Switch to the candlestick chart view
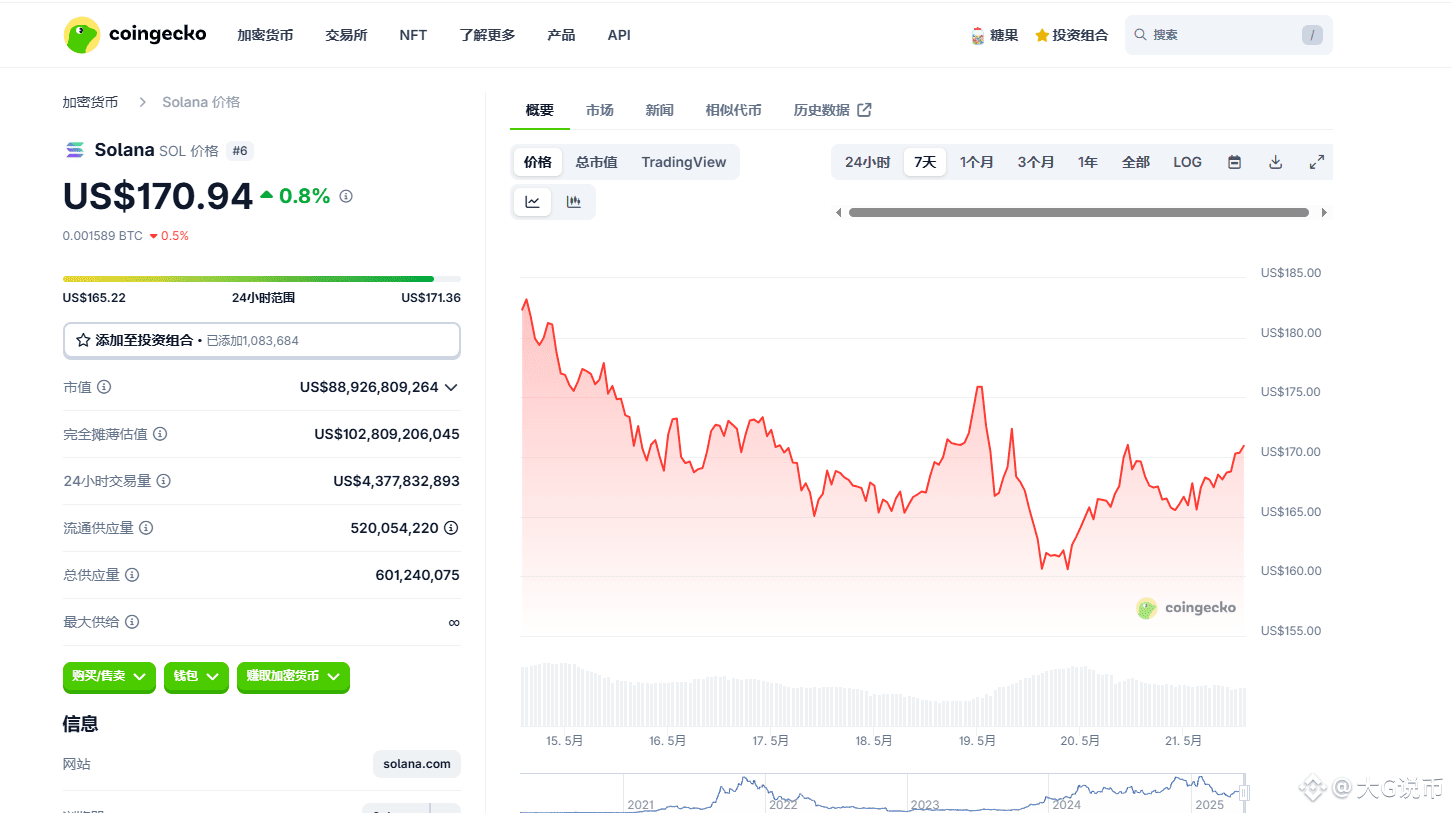This screenshot has height=813, width=1452. tap(574, 202)
